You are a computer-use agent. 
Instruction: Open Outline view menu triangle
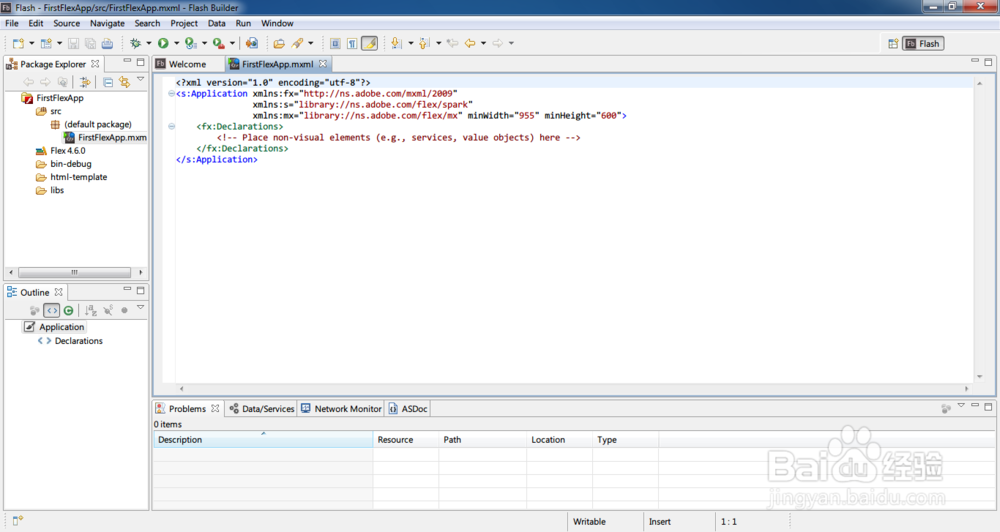click(x=140, y=308)
